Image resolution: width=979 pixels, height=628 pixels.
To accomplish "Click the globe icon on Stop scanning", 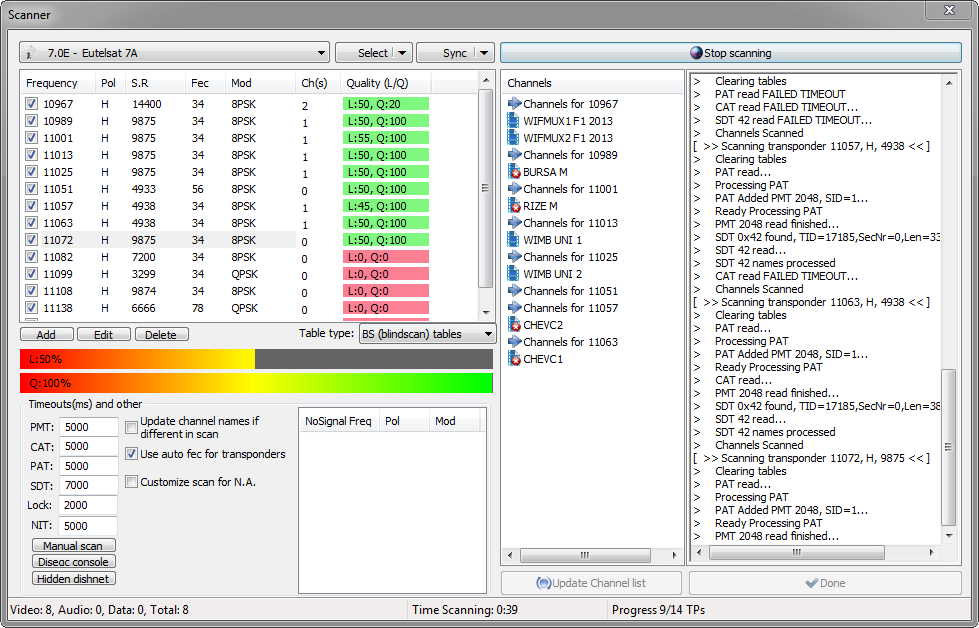I will point(696,53).
